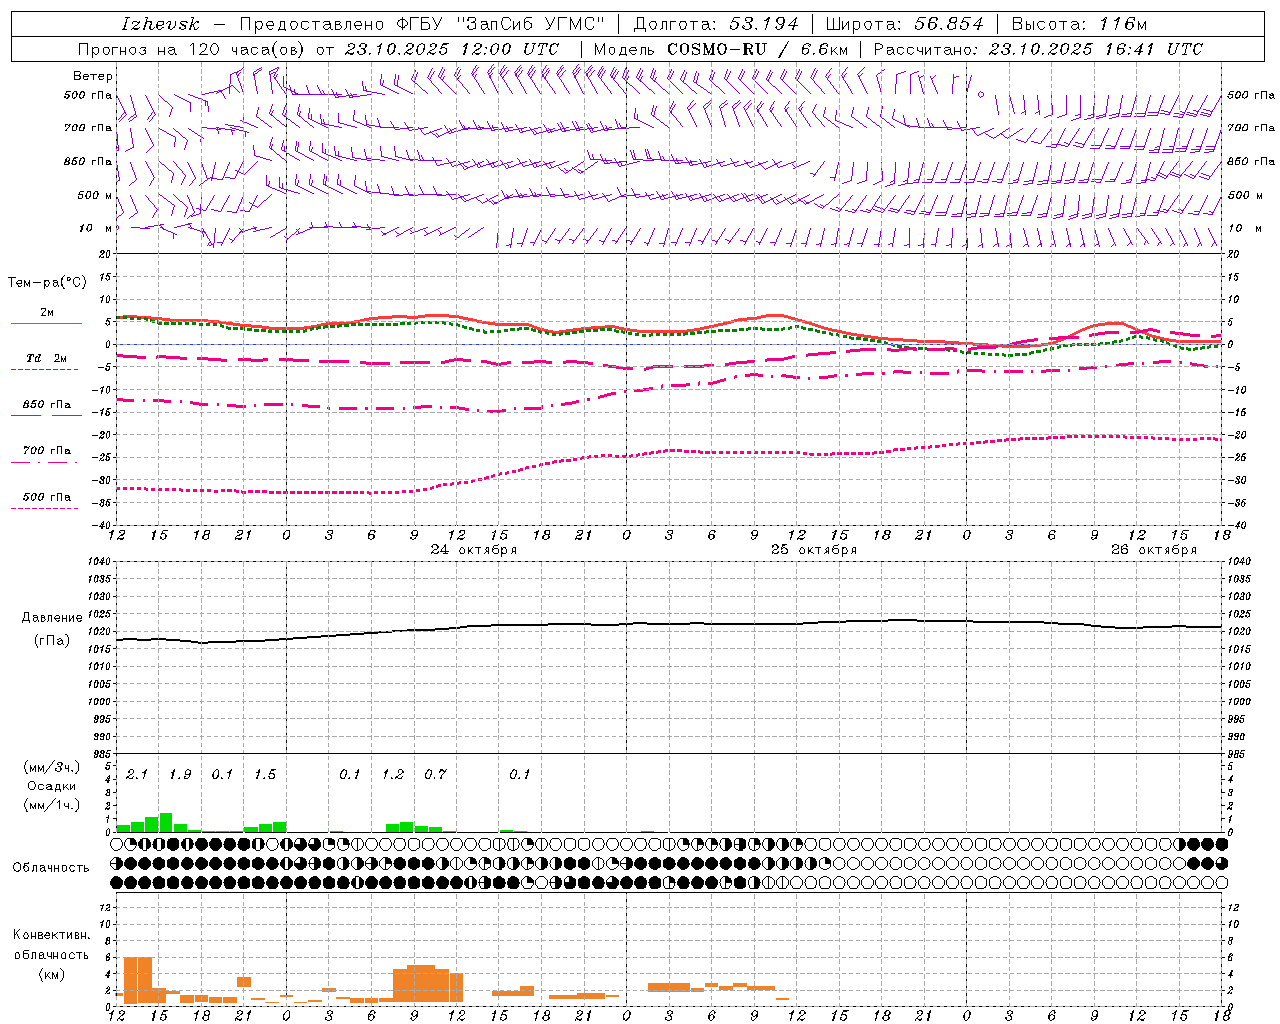Click the 0.7 three-hour precipitation value
Viewport: 1280px width, 1024px height.
(435, 774)
